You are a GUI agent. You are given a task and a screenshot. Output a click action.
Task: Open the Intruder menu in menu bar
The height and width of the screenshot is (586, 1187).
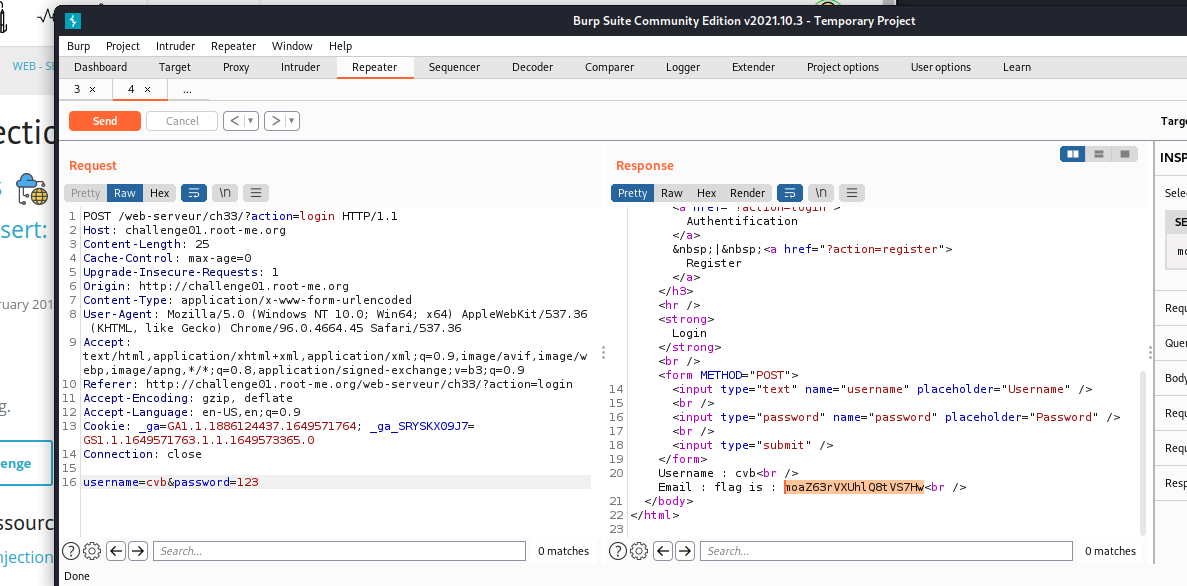(x=176, y=46)
